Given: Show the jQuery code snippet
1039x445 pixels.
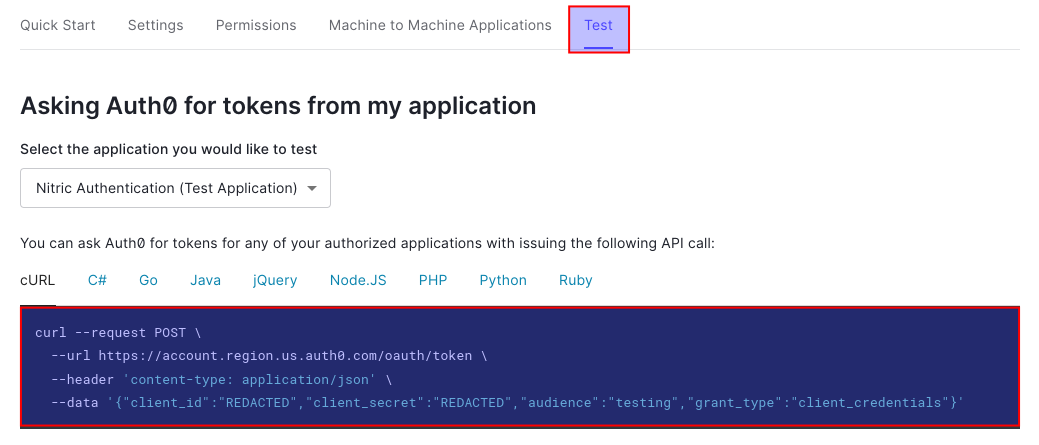Looking at the screenshot, I should tap(275, 280).
